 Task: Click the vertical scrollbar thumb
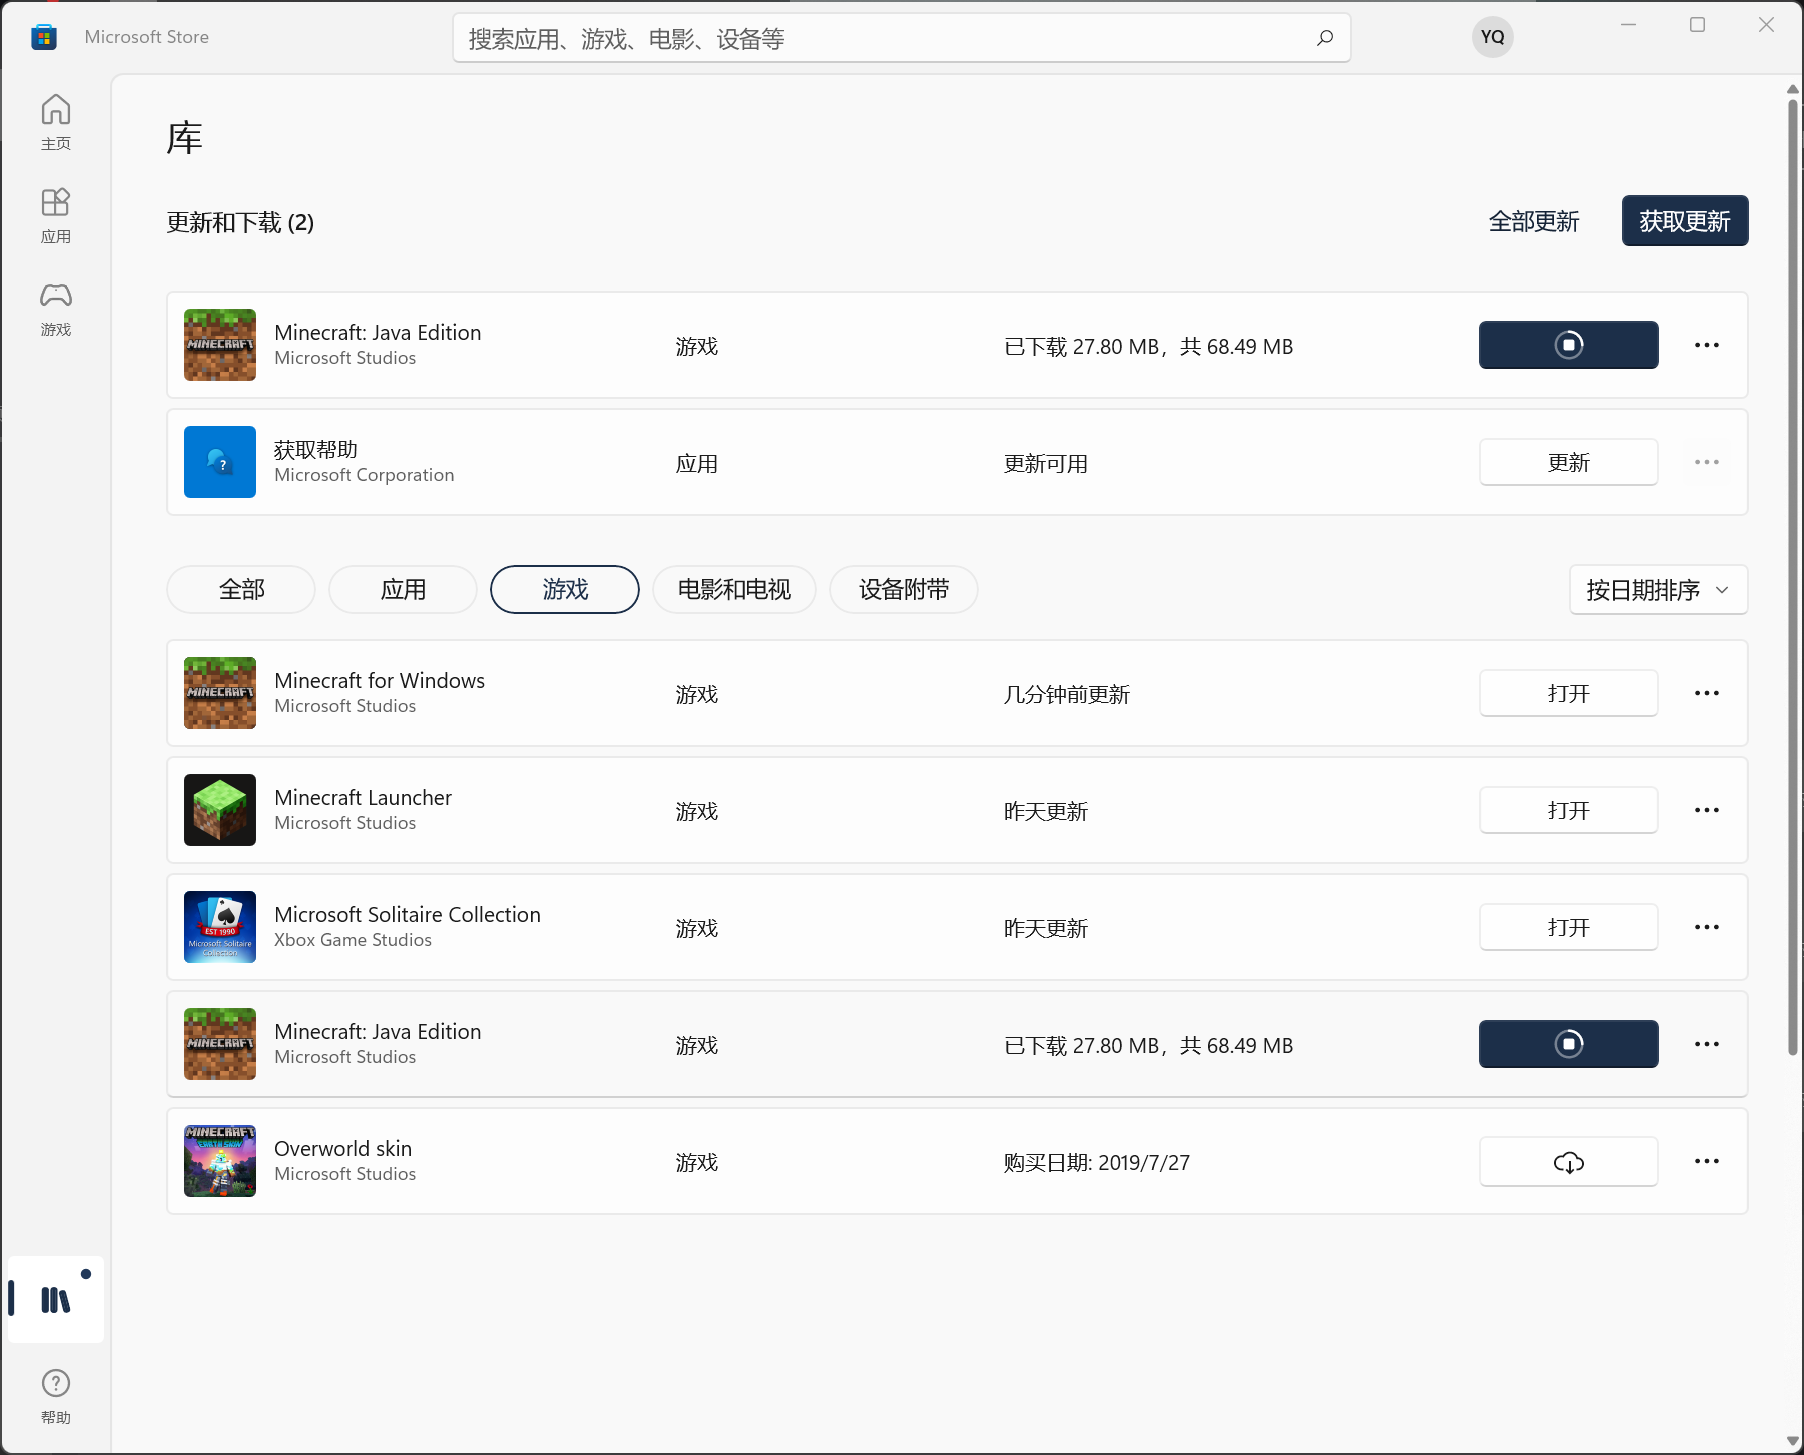(1793, 577)
